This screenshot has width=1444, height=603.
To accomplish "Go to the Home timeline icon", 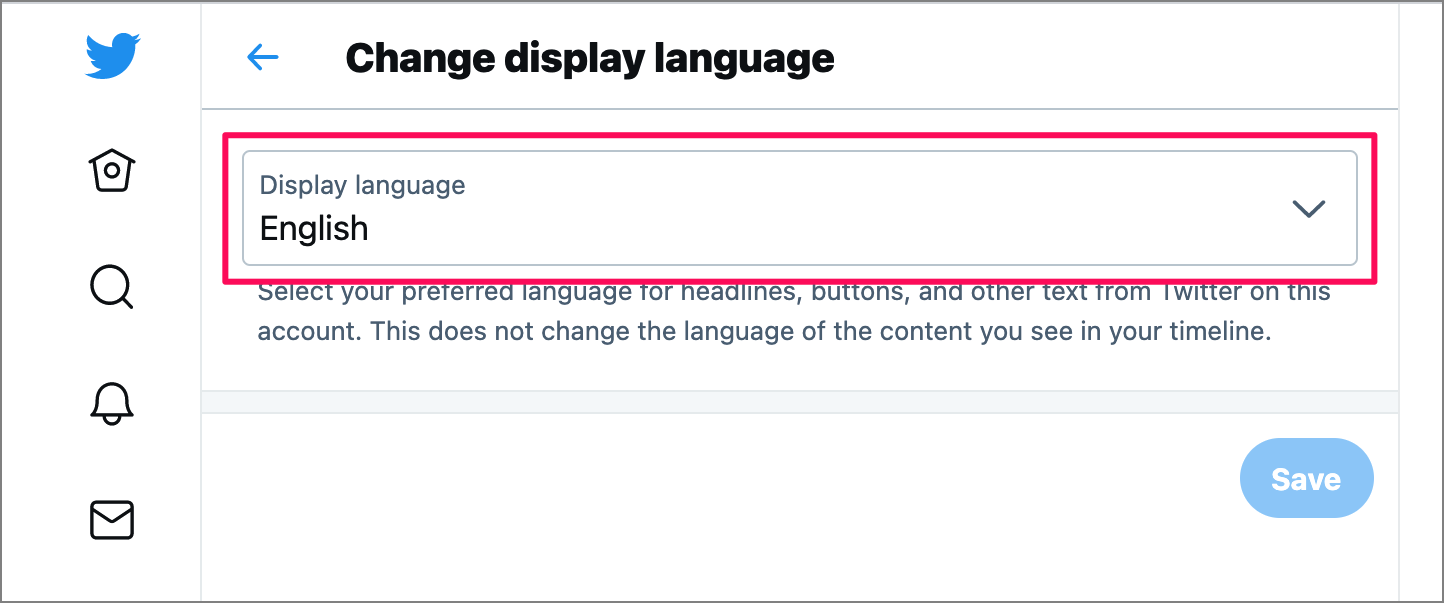I will [112, 171].
